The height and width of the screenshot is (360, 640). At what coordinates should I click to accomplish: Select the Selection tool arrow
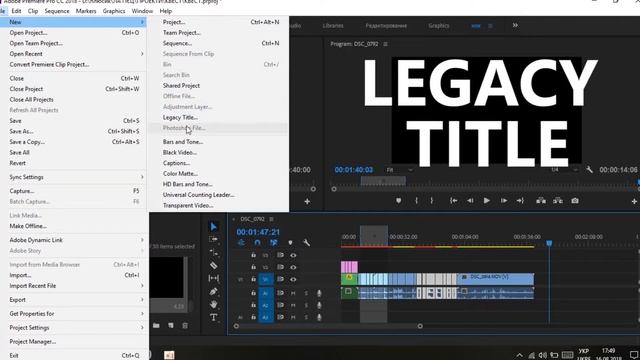click(213, 227)
